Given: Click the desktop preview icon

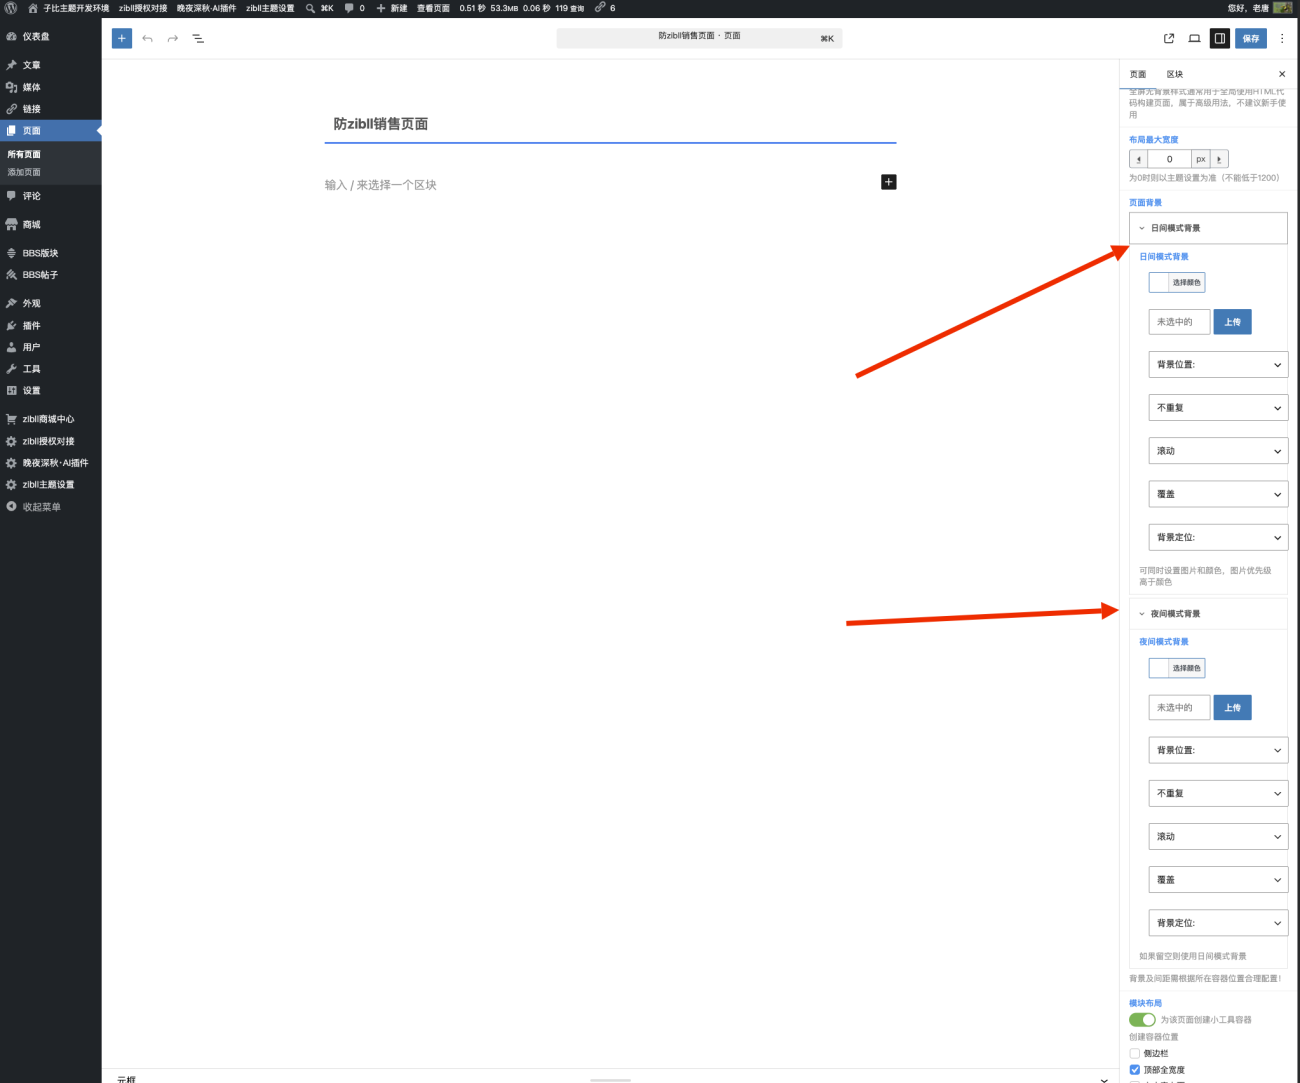Looking at the screenshot, I should [1194, 38].
